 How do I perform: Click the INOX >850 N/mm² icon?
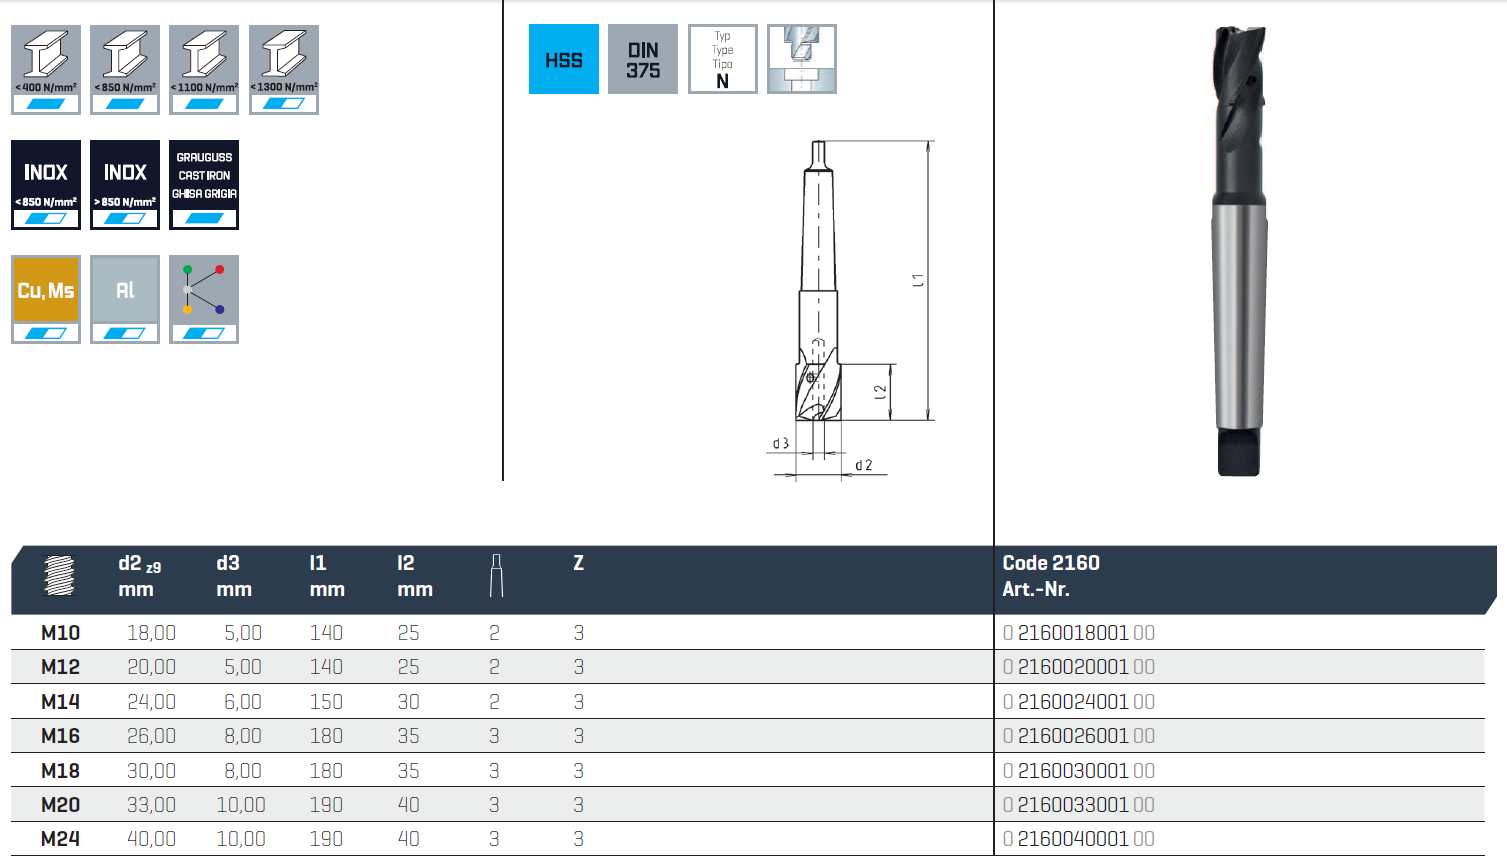point(125,184)
